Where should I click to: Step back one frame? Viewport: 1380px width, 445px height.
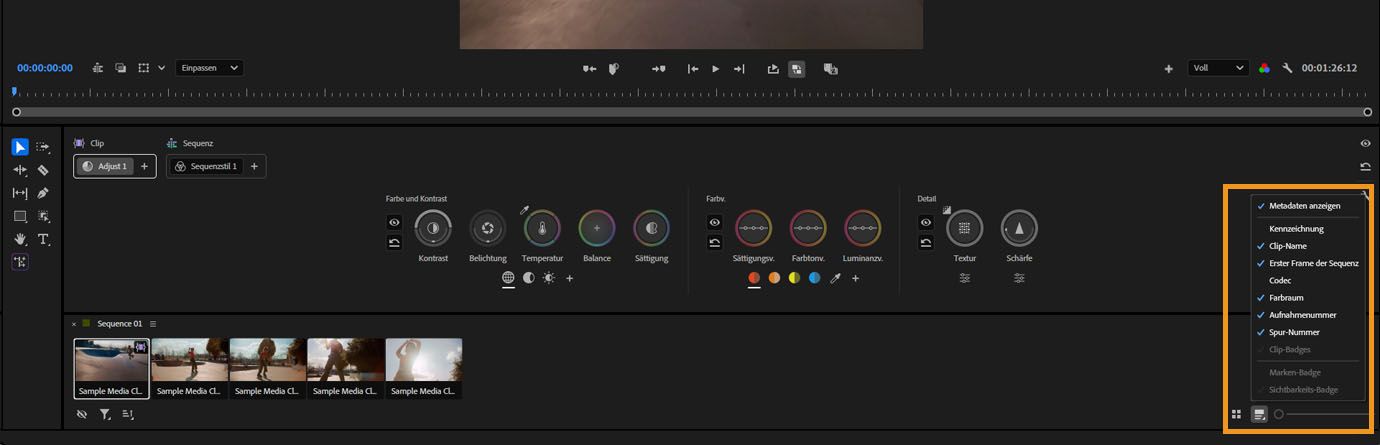tap(693, 68)
